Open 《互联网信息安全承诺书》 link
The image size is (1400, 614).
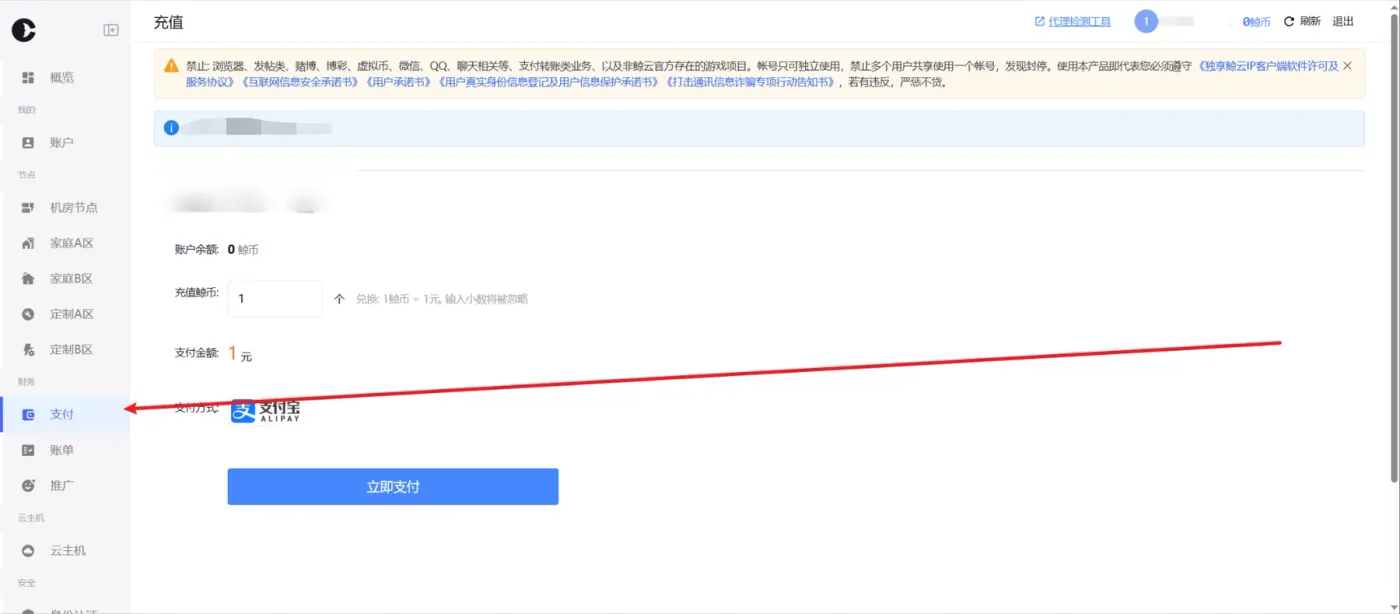[x=300, y=82]
